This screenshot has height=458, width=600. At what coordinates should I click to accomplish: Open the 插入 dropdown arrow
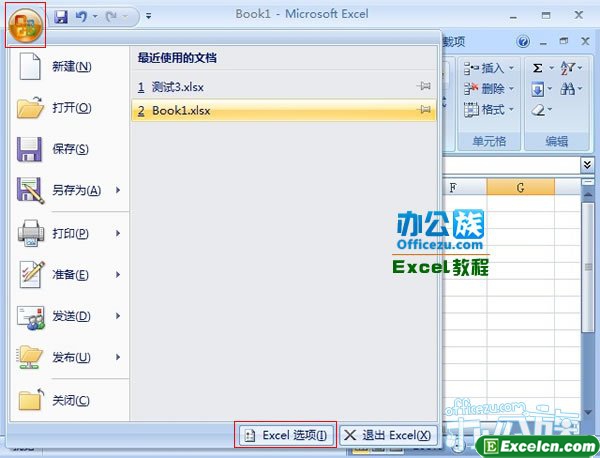click(511, 68)
